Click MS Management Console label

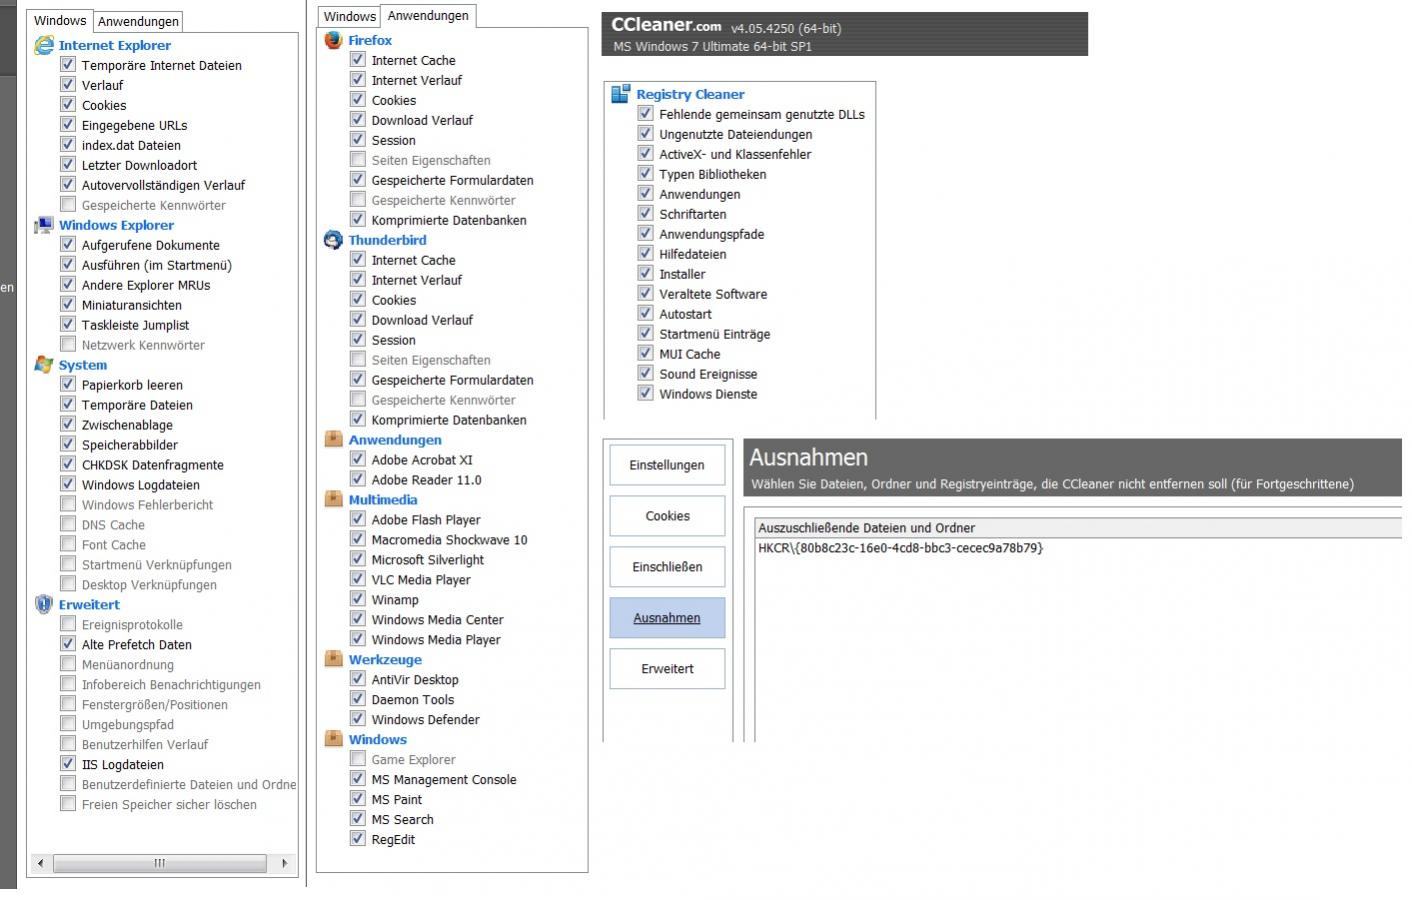point(444,779)
